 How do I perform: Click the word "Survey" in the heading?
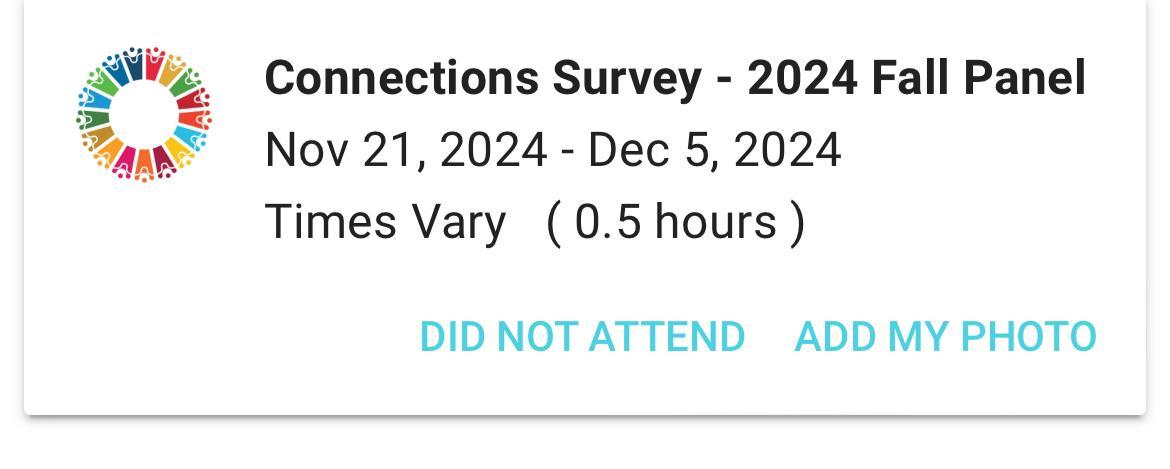tap(626, 78)
